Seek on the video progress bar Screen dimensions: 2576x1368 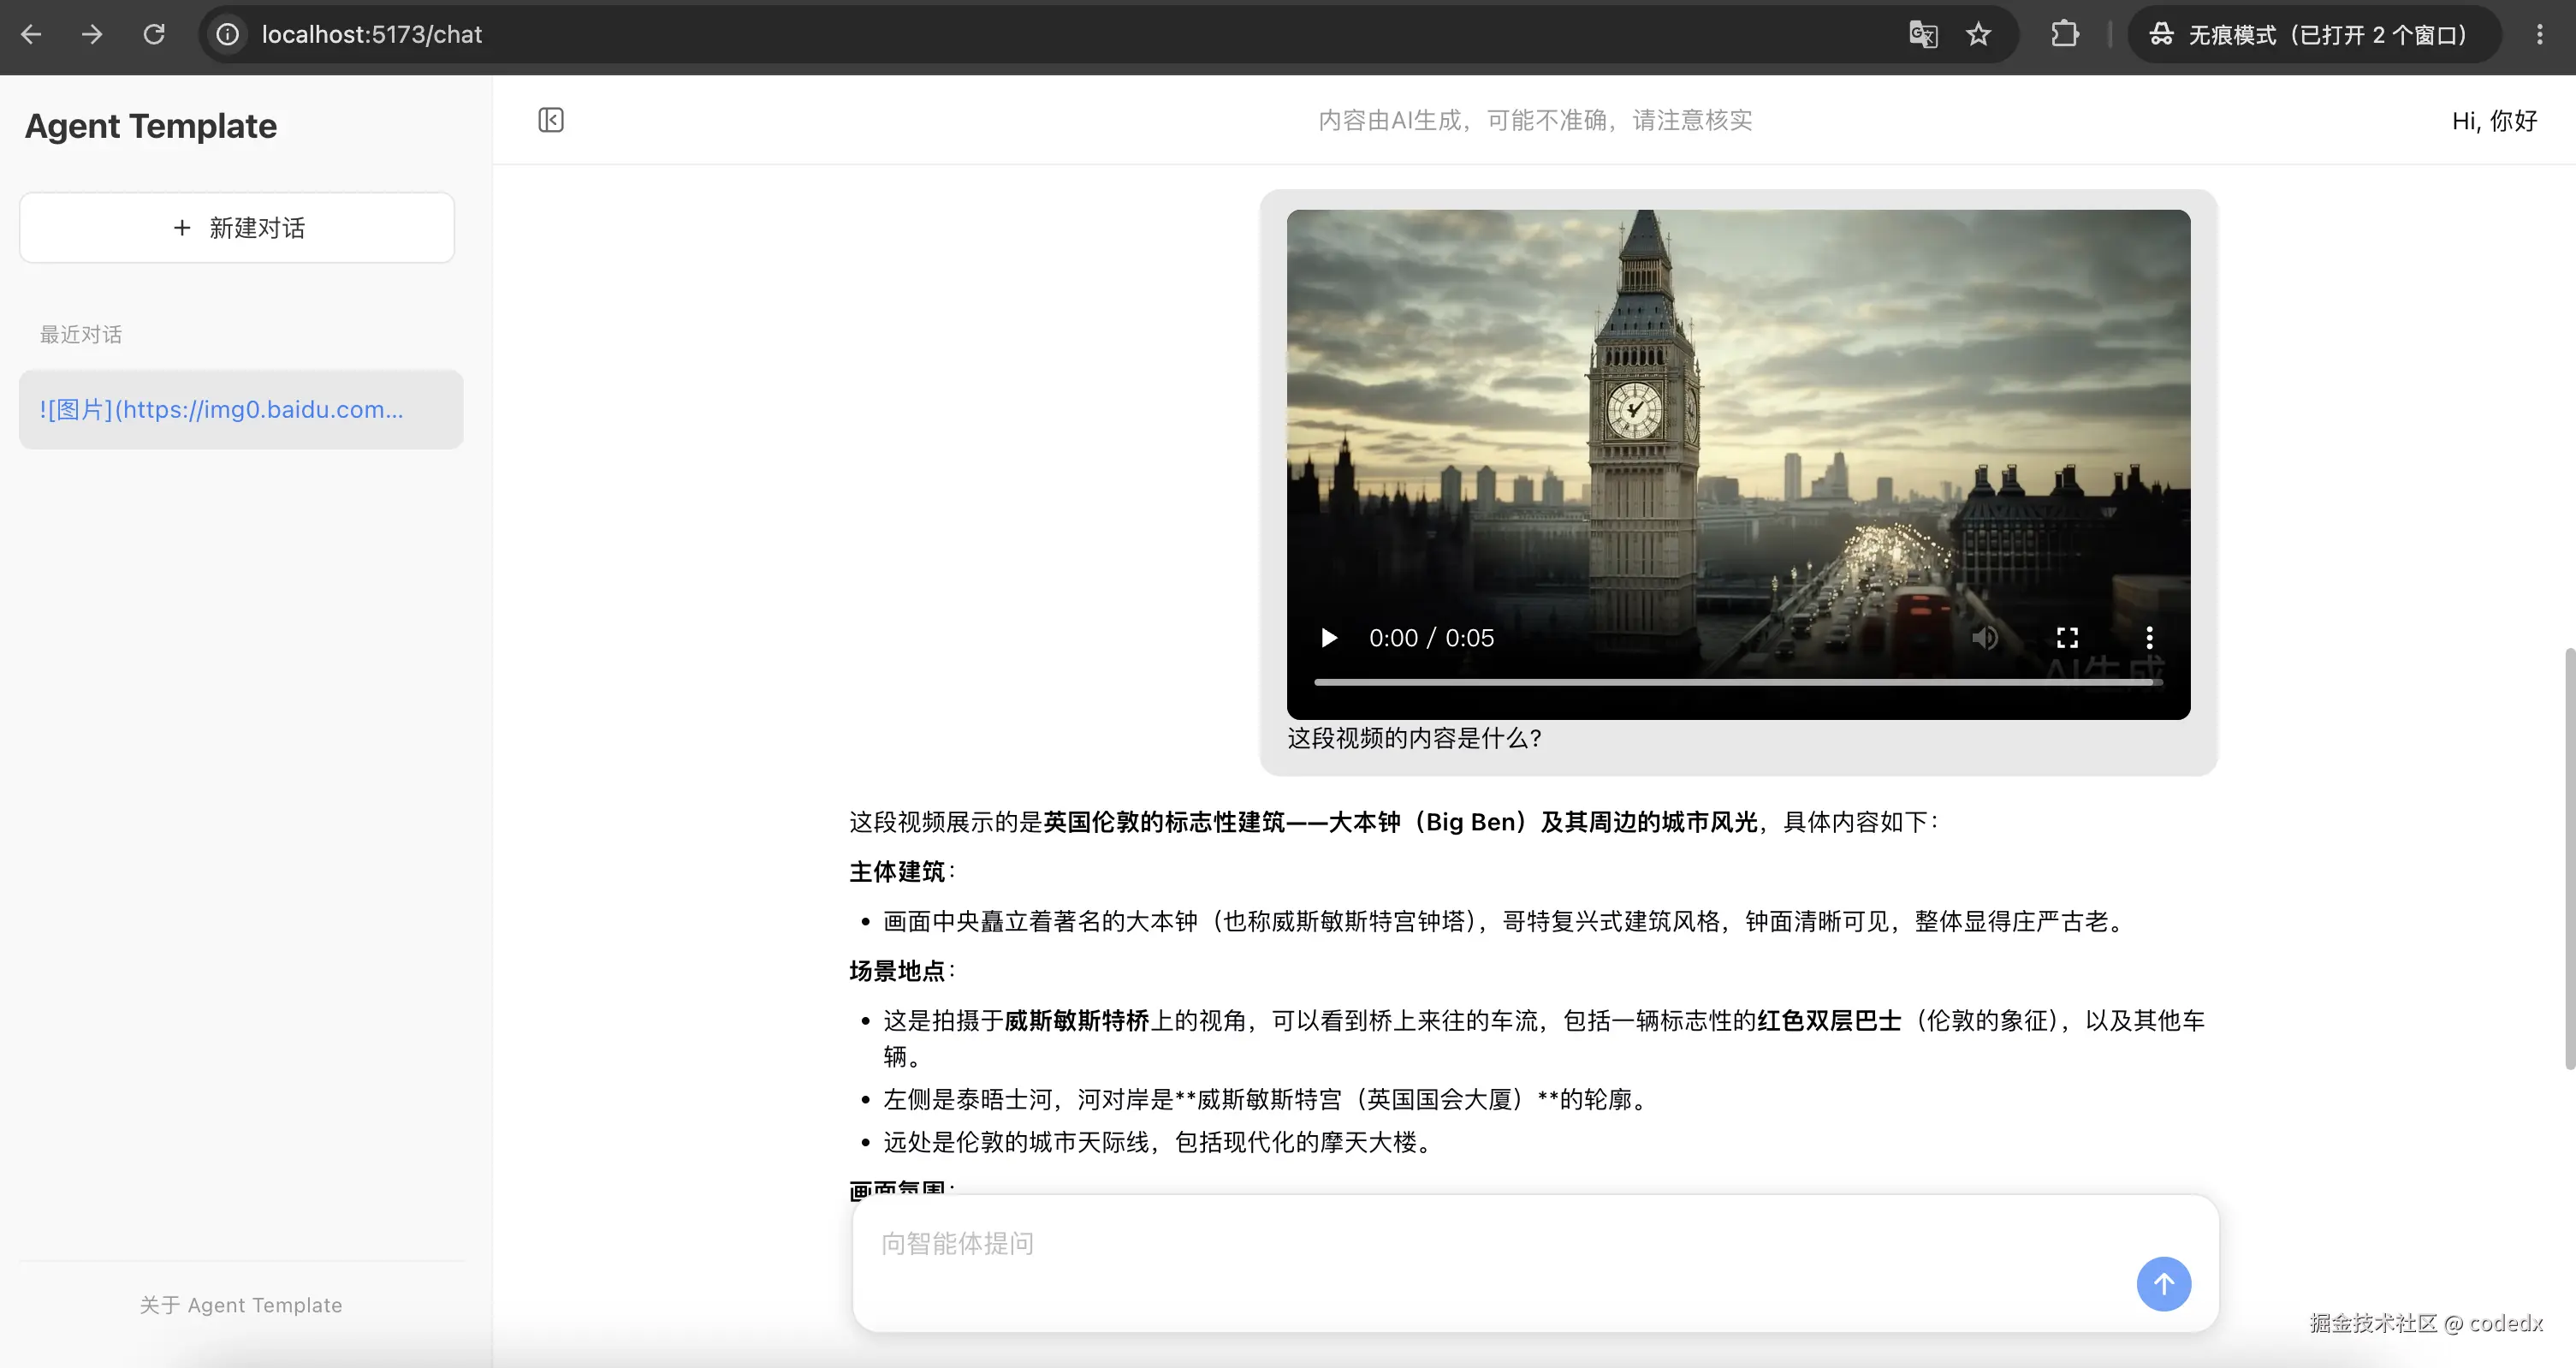coord(1738,682)
